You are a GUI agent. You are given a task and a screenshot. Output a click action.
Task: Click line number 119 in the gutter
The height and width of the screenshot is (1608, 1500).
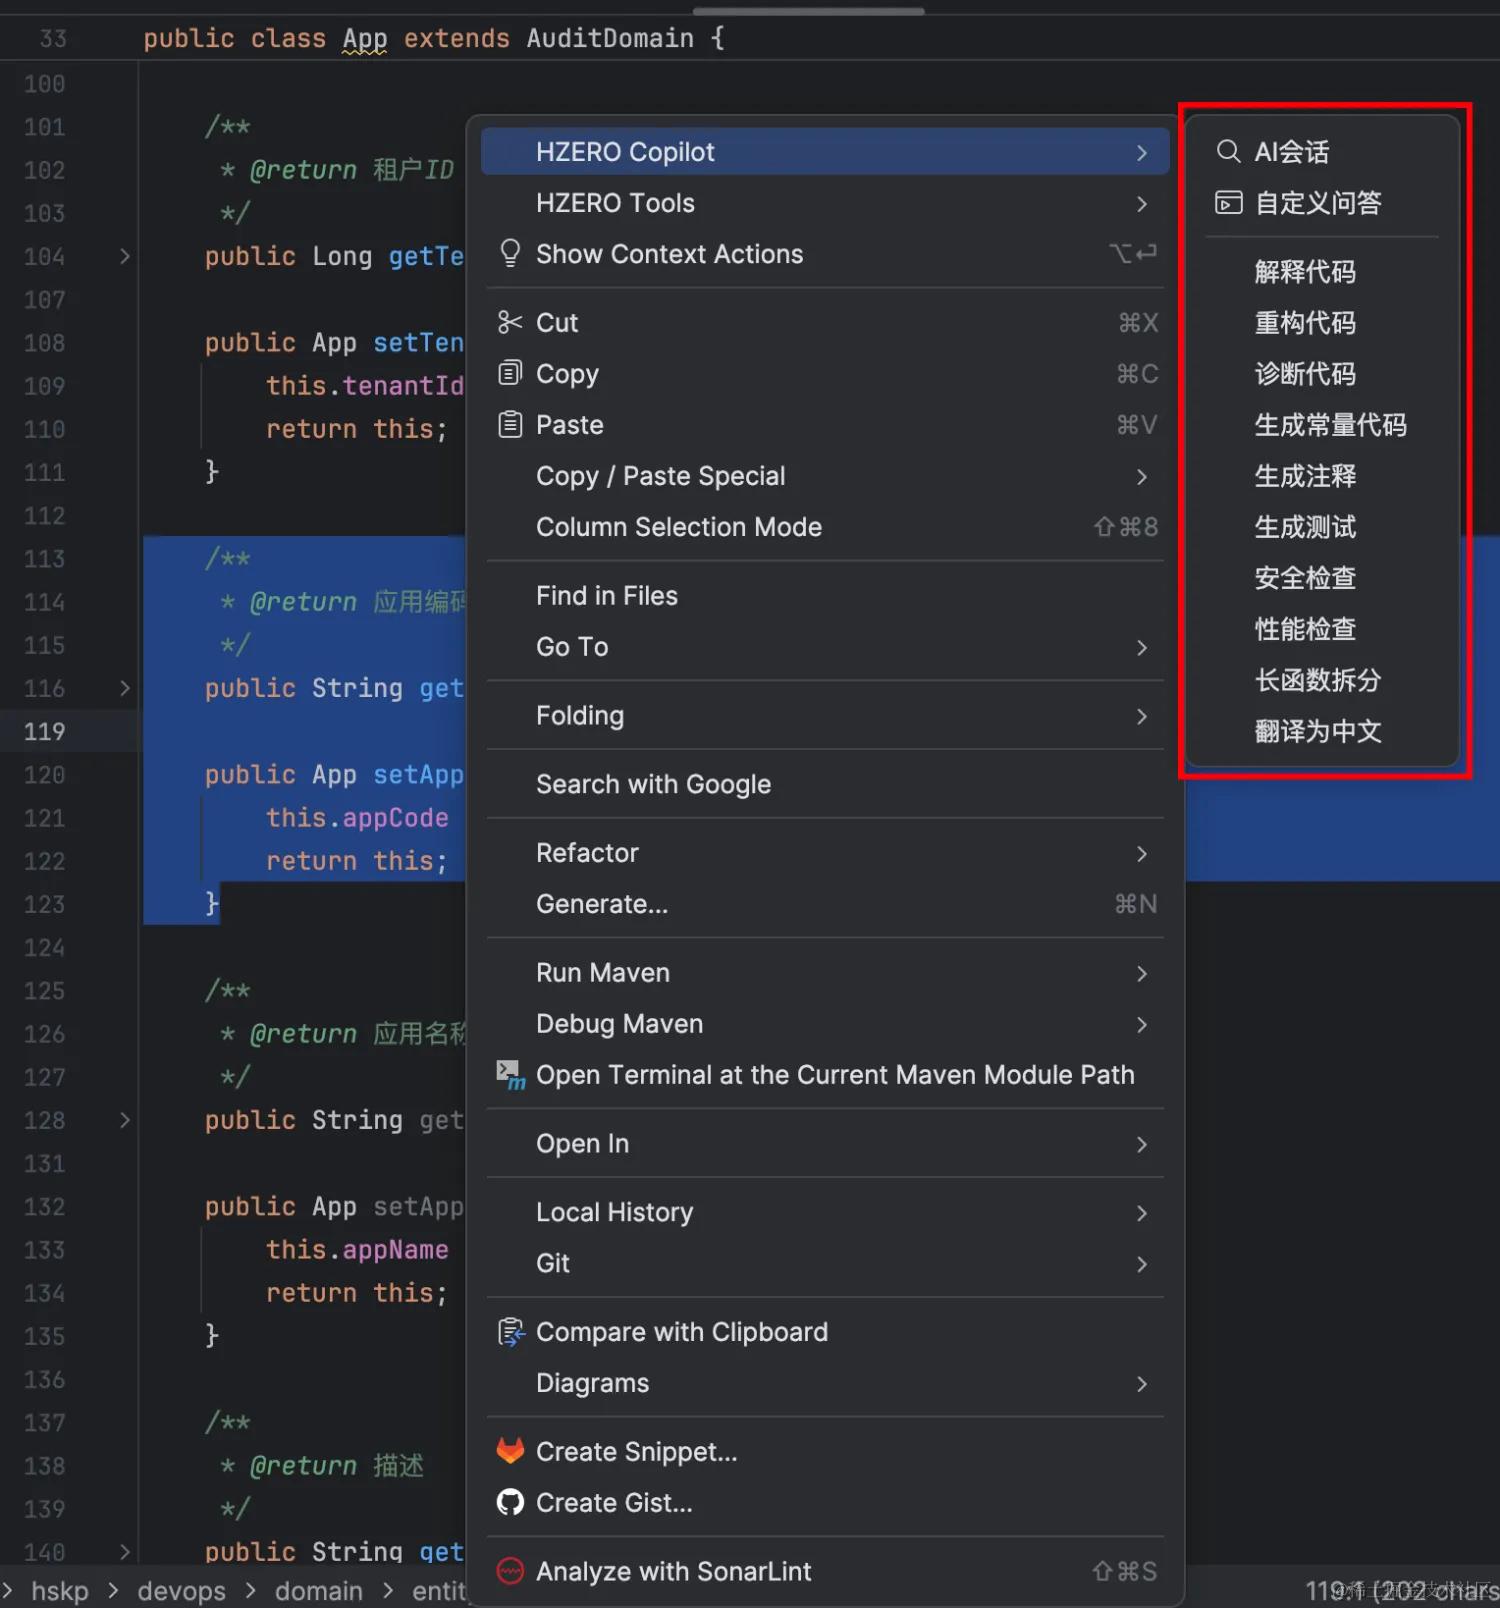click(x=44, y=731)
